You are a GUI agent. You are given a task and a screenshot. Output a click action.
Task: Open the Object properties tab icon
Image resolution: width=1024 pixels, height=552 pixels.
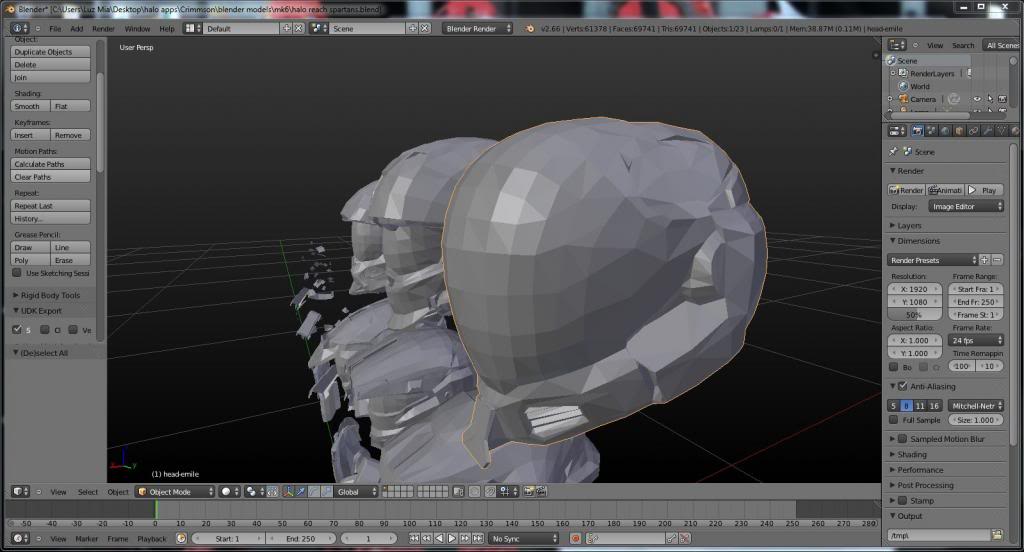pos(959,131)
